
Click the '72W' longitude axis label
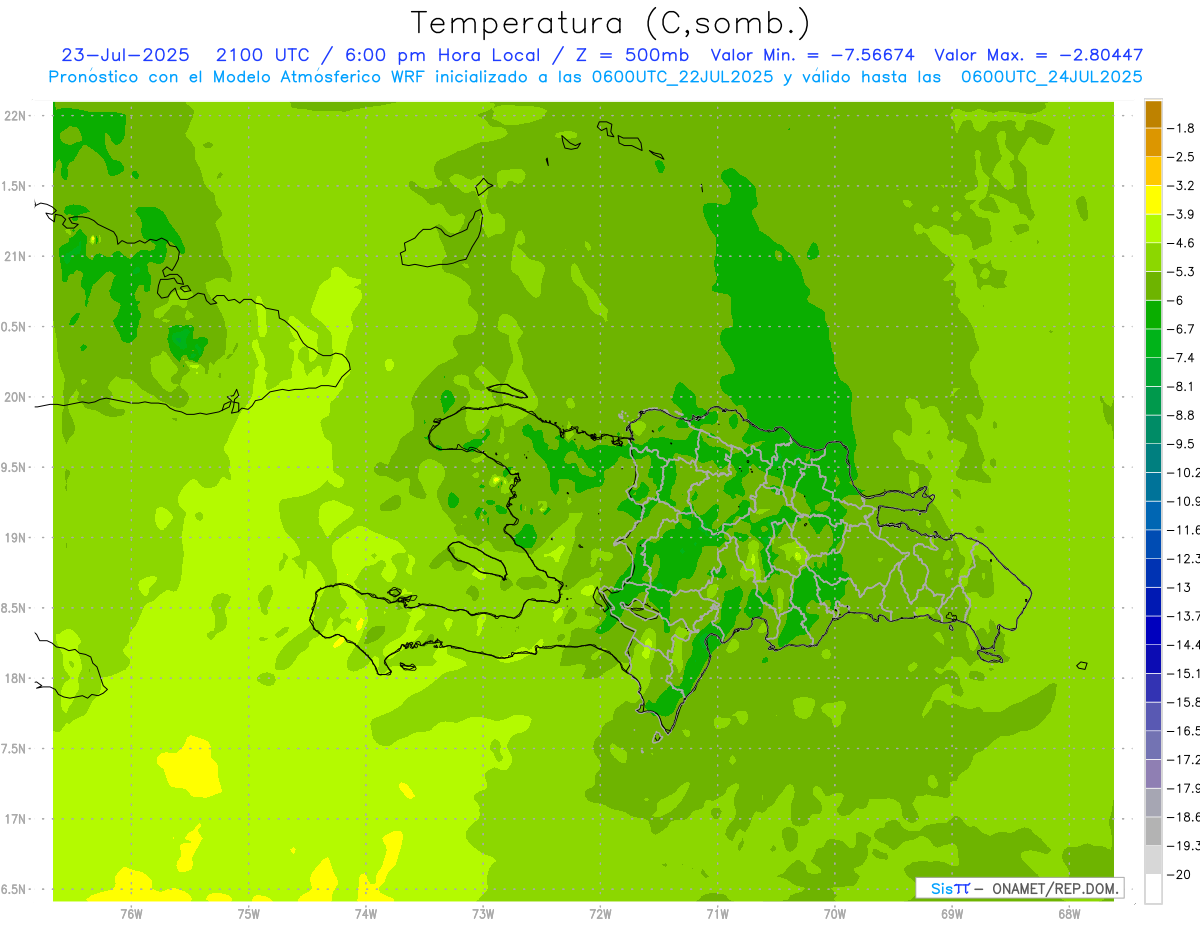[x=600, y=914]
